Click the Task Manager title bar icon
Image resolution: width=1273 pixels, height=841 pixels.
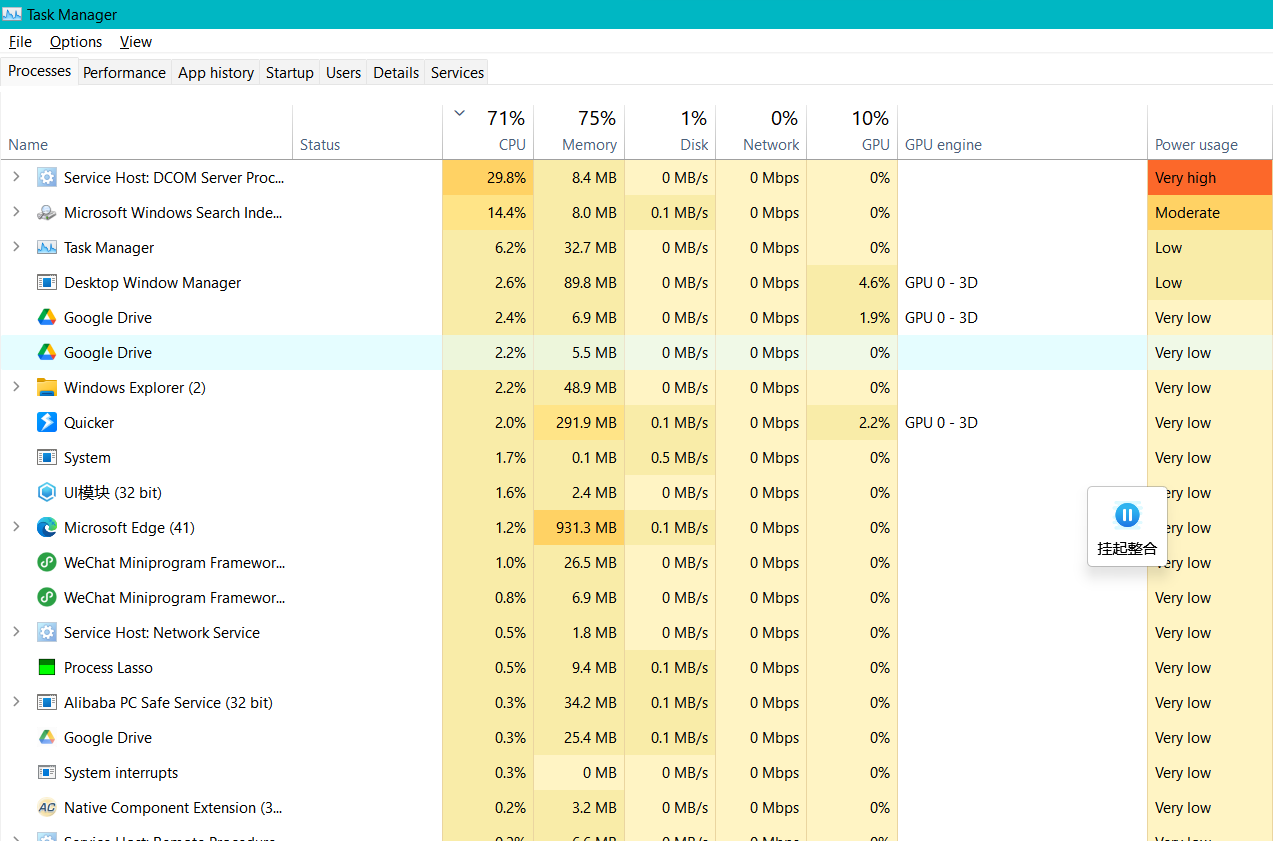click(x=12, y=14)
